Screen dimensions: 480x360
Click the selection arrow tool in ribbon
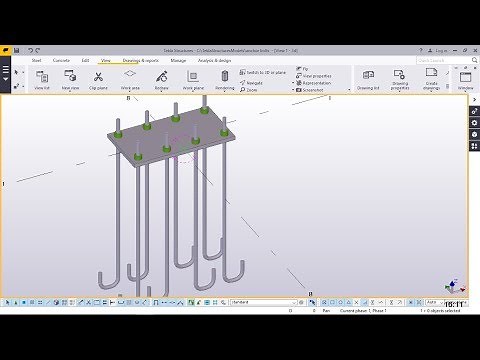(x=16, y=72)
